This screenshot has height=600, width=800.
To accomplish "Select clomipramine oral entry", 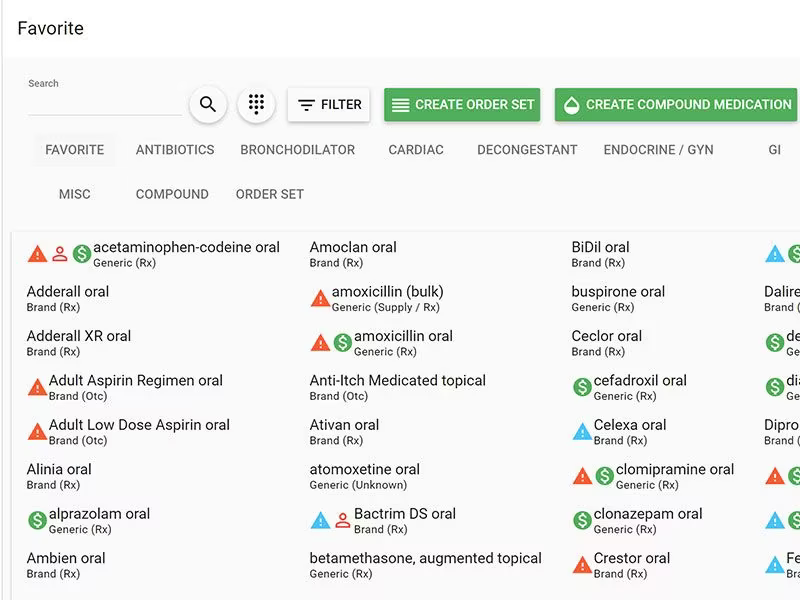I will (x=675, y=476).
